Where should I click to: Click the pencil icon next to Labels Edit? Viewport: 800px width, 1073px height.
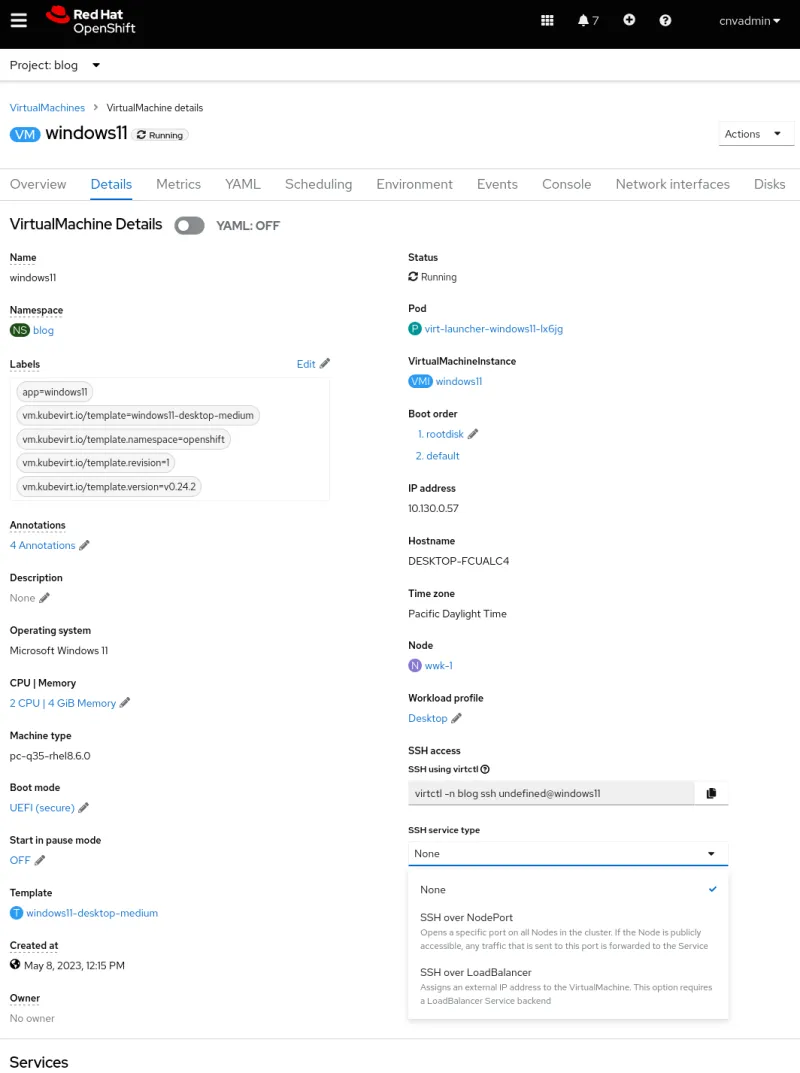325,364
